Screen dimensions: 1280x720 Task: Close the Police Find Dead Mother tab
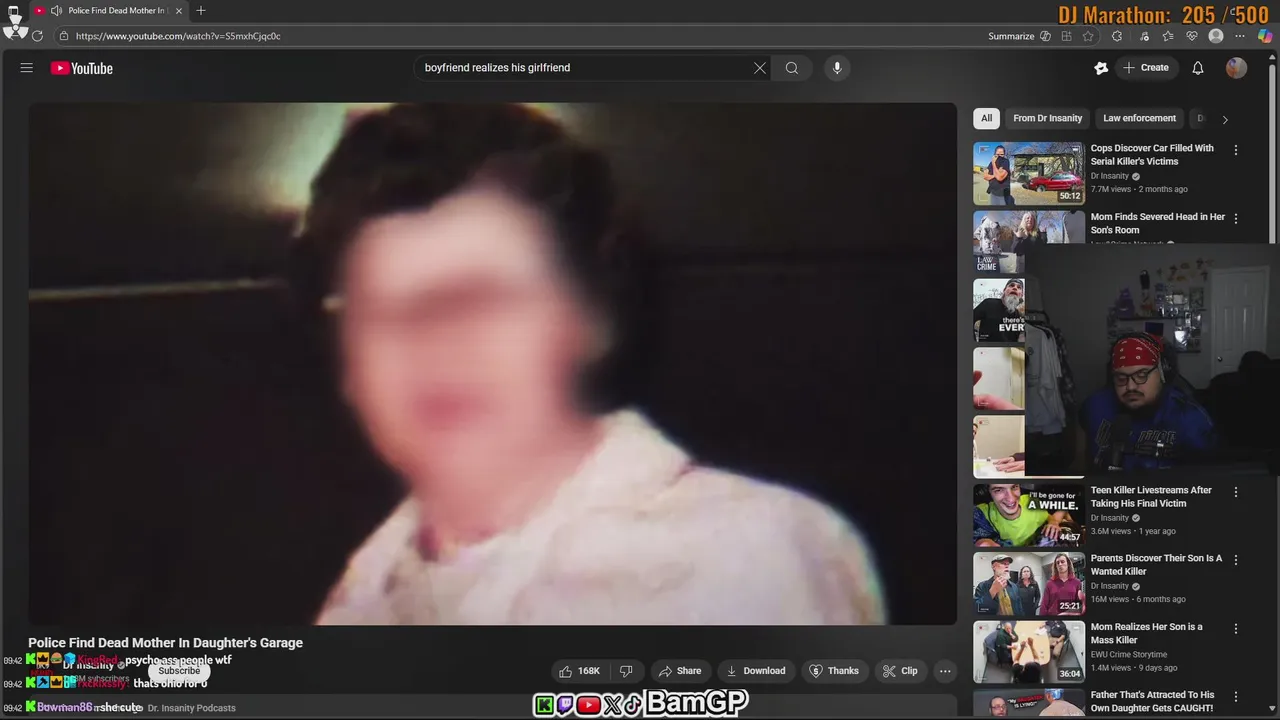click(x=179, y=11)
